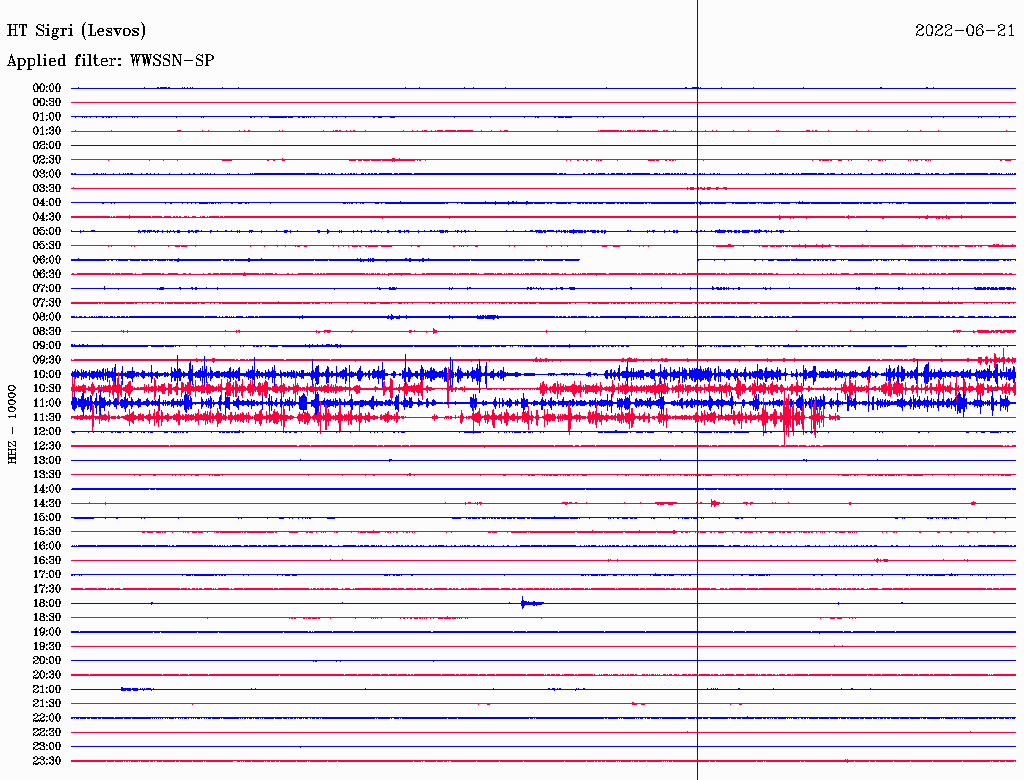The width and height of the screenshot is (1024, 780).
Task: Click the 17:30 time label
Action: pos(47,589)
